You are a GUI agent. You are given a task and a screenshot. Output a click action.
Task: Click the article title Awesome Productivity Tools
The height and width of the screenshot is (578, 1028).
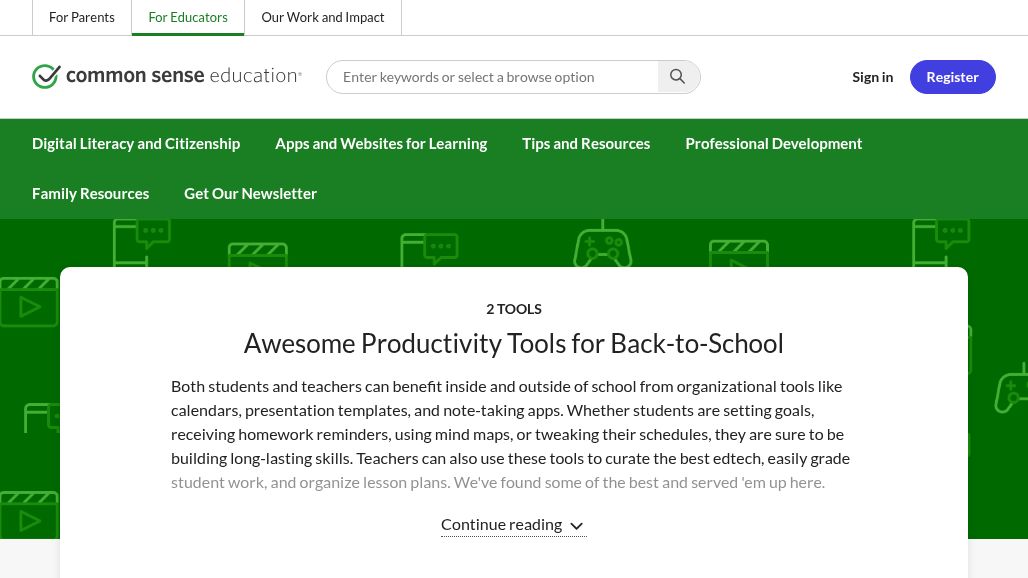[513, 343]
